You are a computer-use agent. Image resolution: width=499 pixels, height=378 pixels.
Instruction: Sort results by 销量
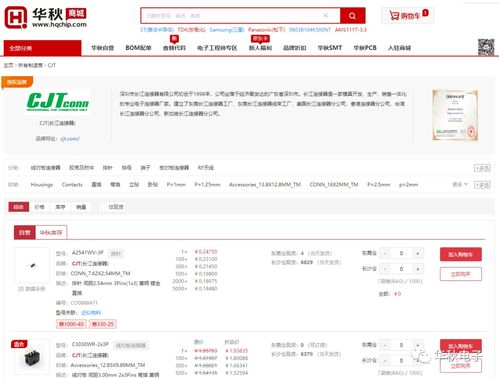(81, 207)
